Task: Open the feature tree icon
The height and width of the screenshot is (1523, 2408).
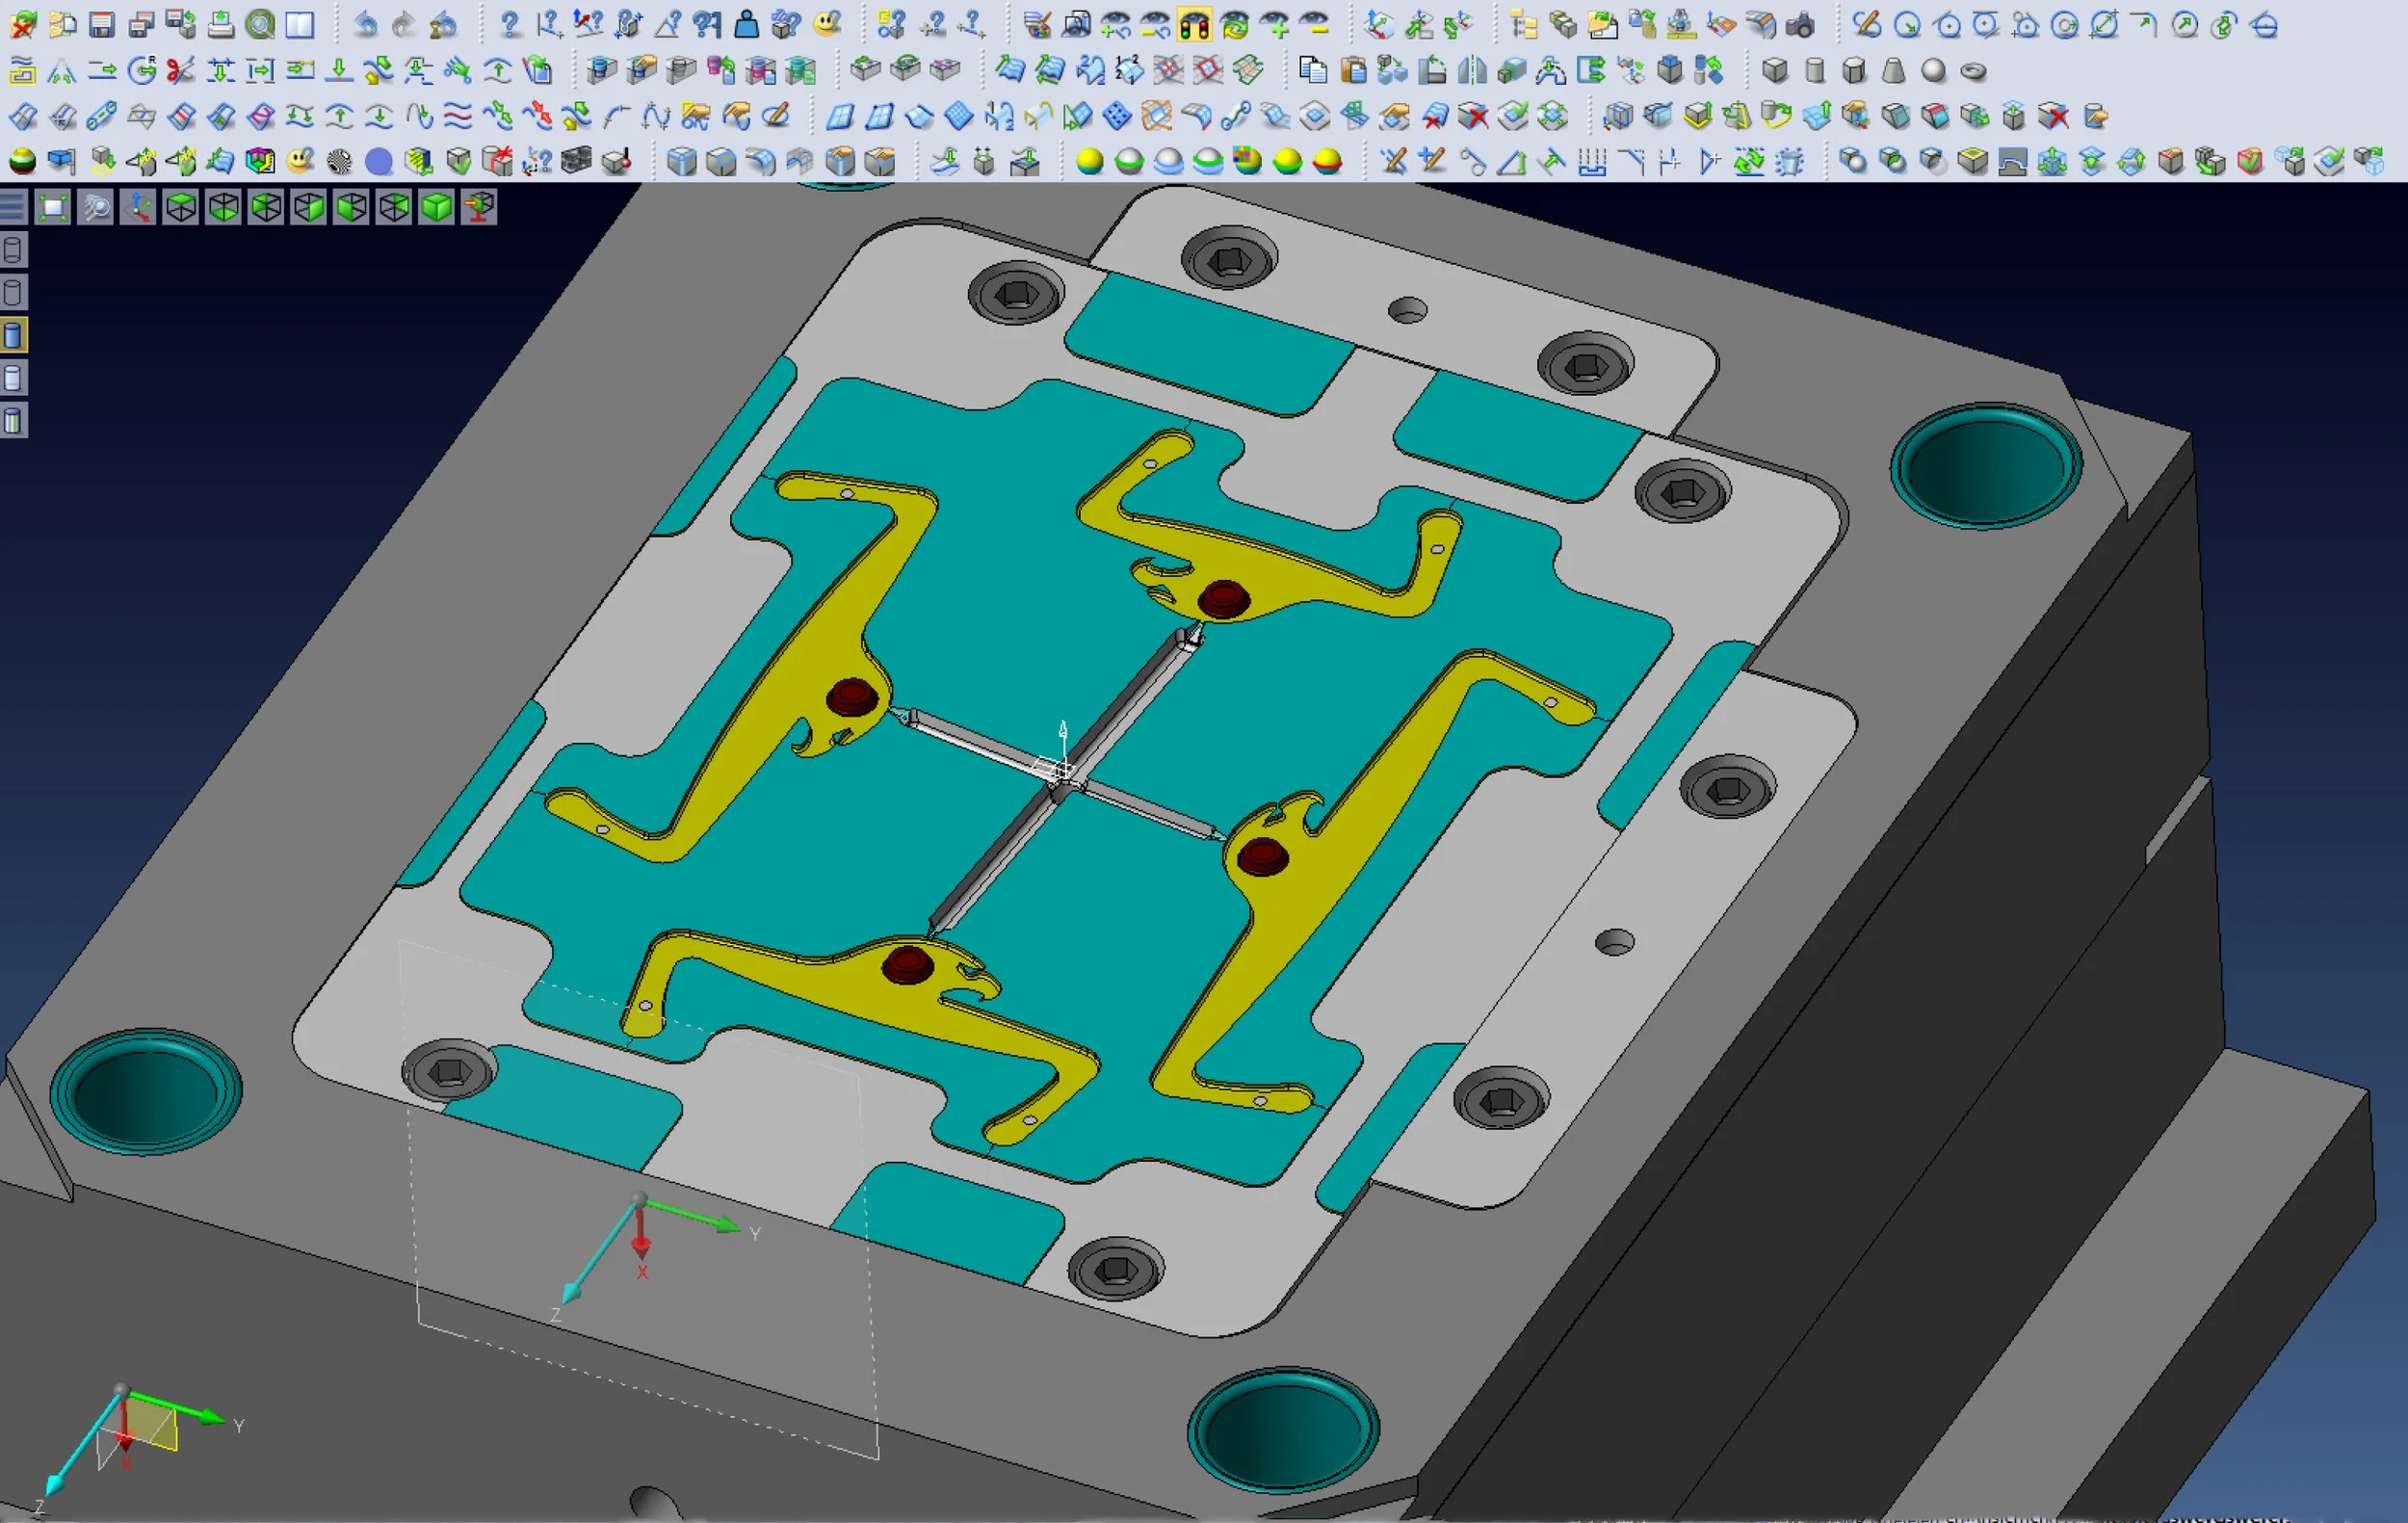Action: (1523, 24)
